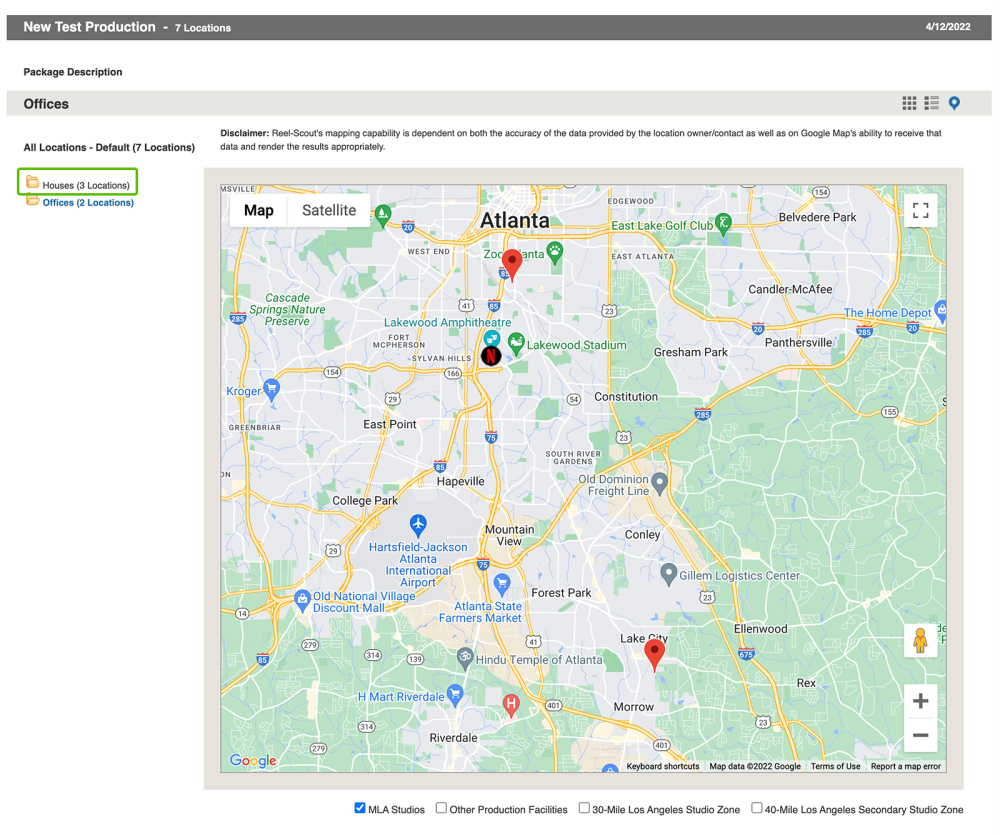The width and height of the screenshot is (1000, 835).
Task: Check 40-Mile Los Angeles Secondary Studio Zone
Action: [x=756, y=808]
